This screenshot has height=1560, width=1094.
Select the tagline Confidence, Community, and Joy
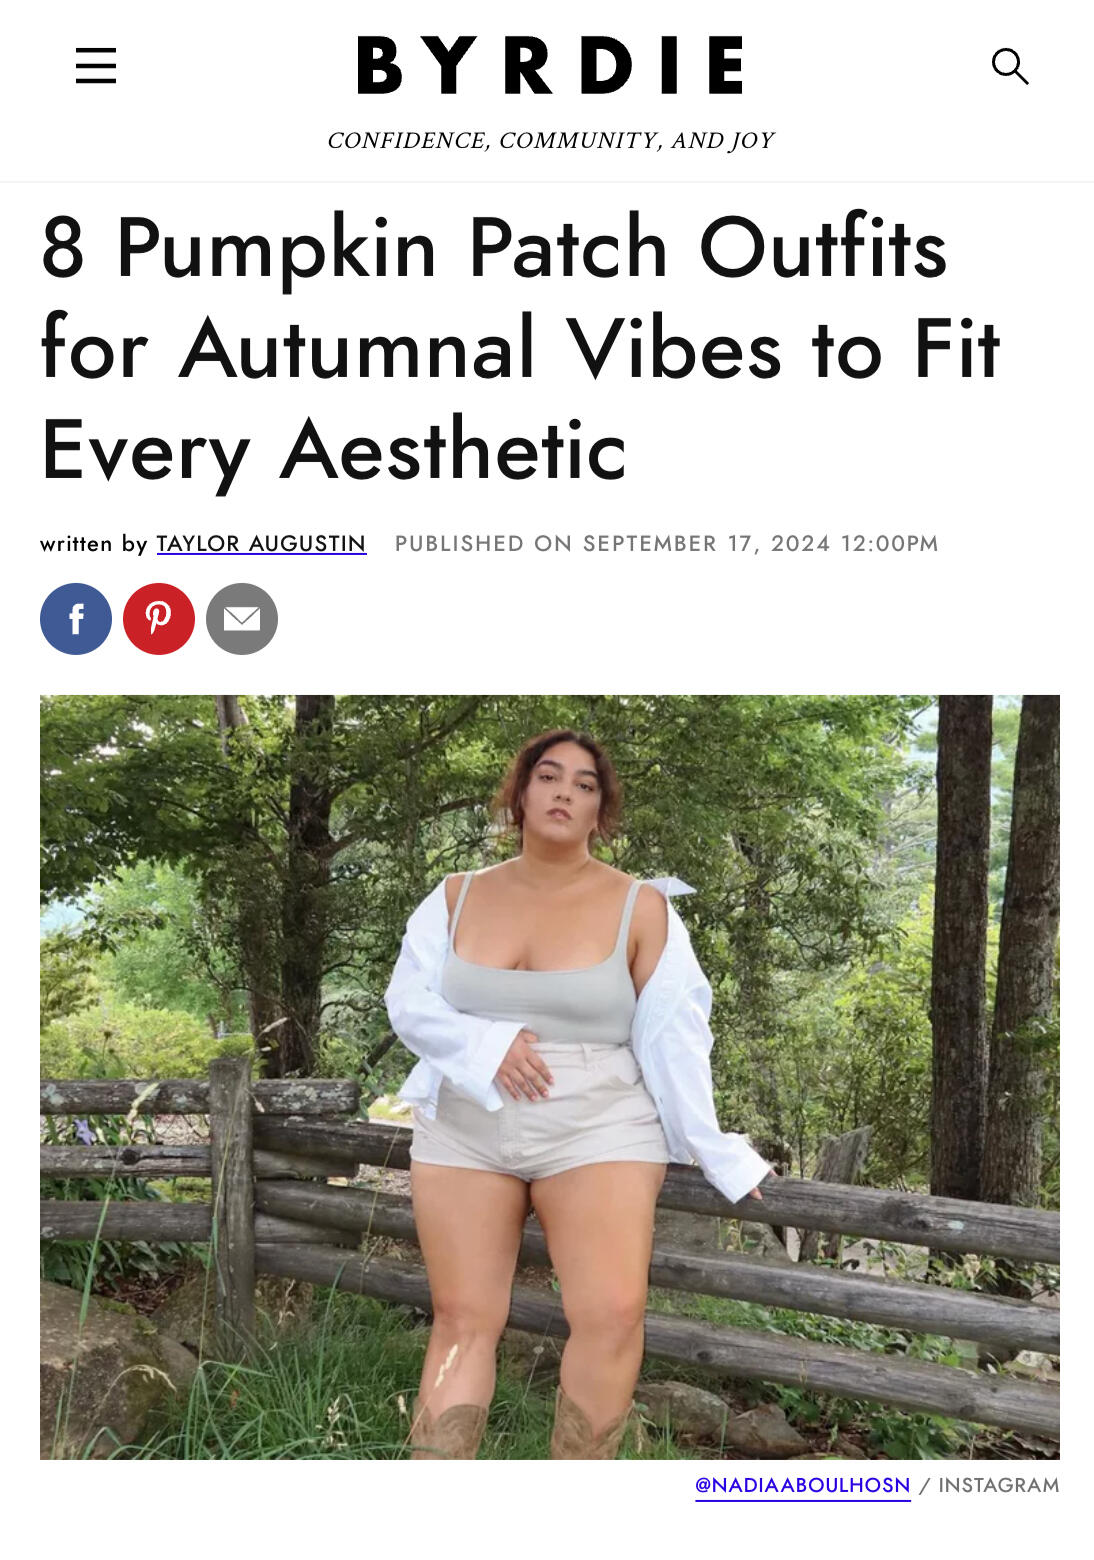(550, 141)
